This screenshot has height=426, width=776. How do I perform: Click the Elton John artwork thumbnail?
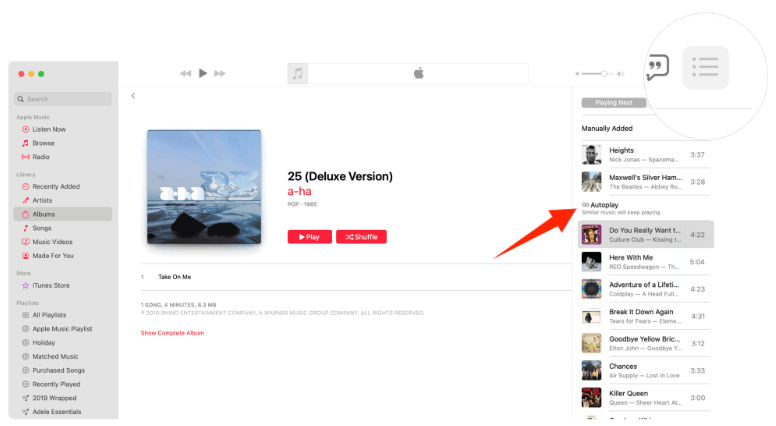(591, 344)
